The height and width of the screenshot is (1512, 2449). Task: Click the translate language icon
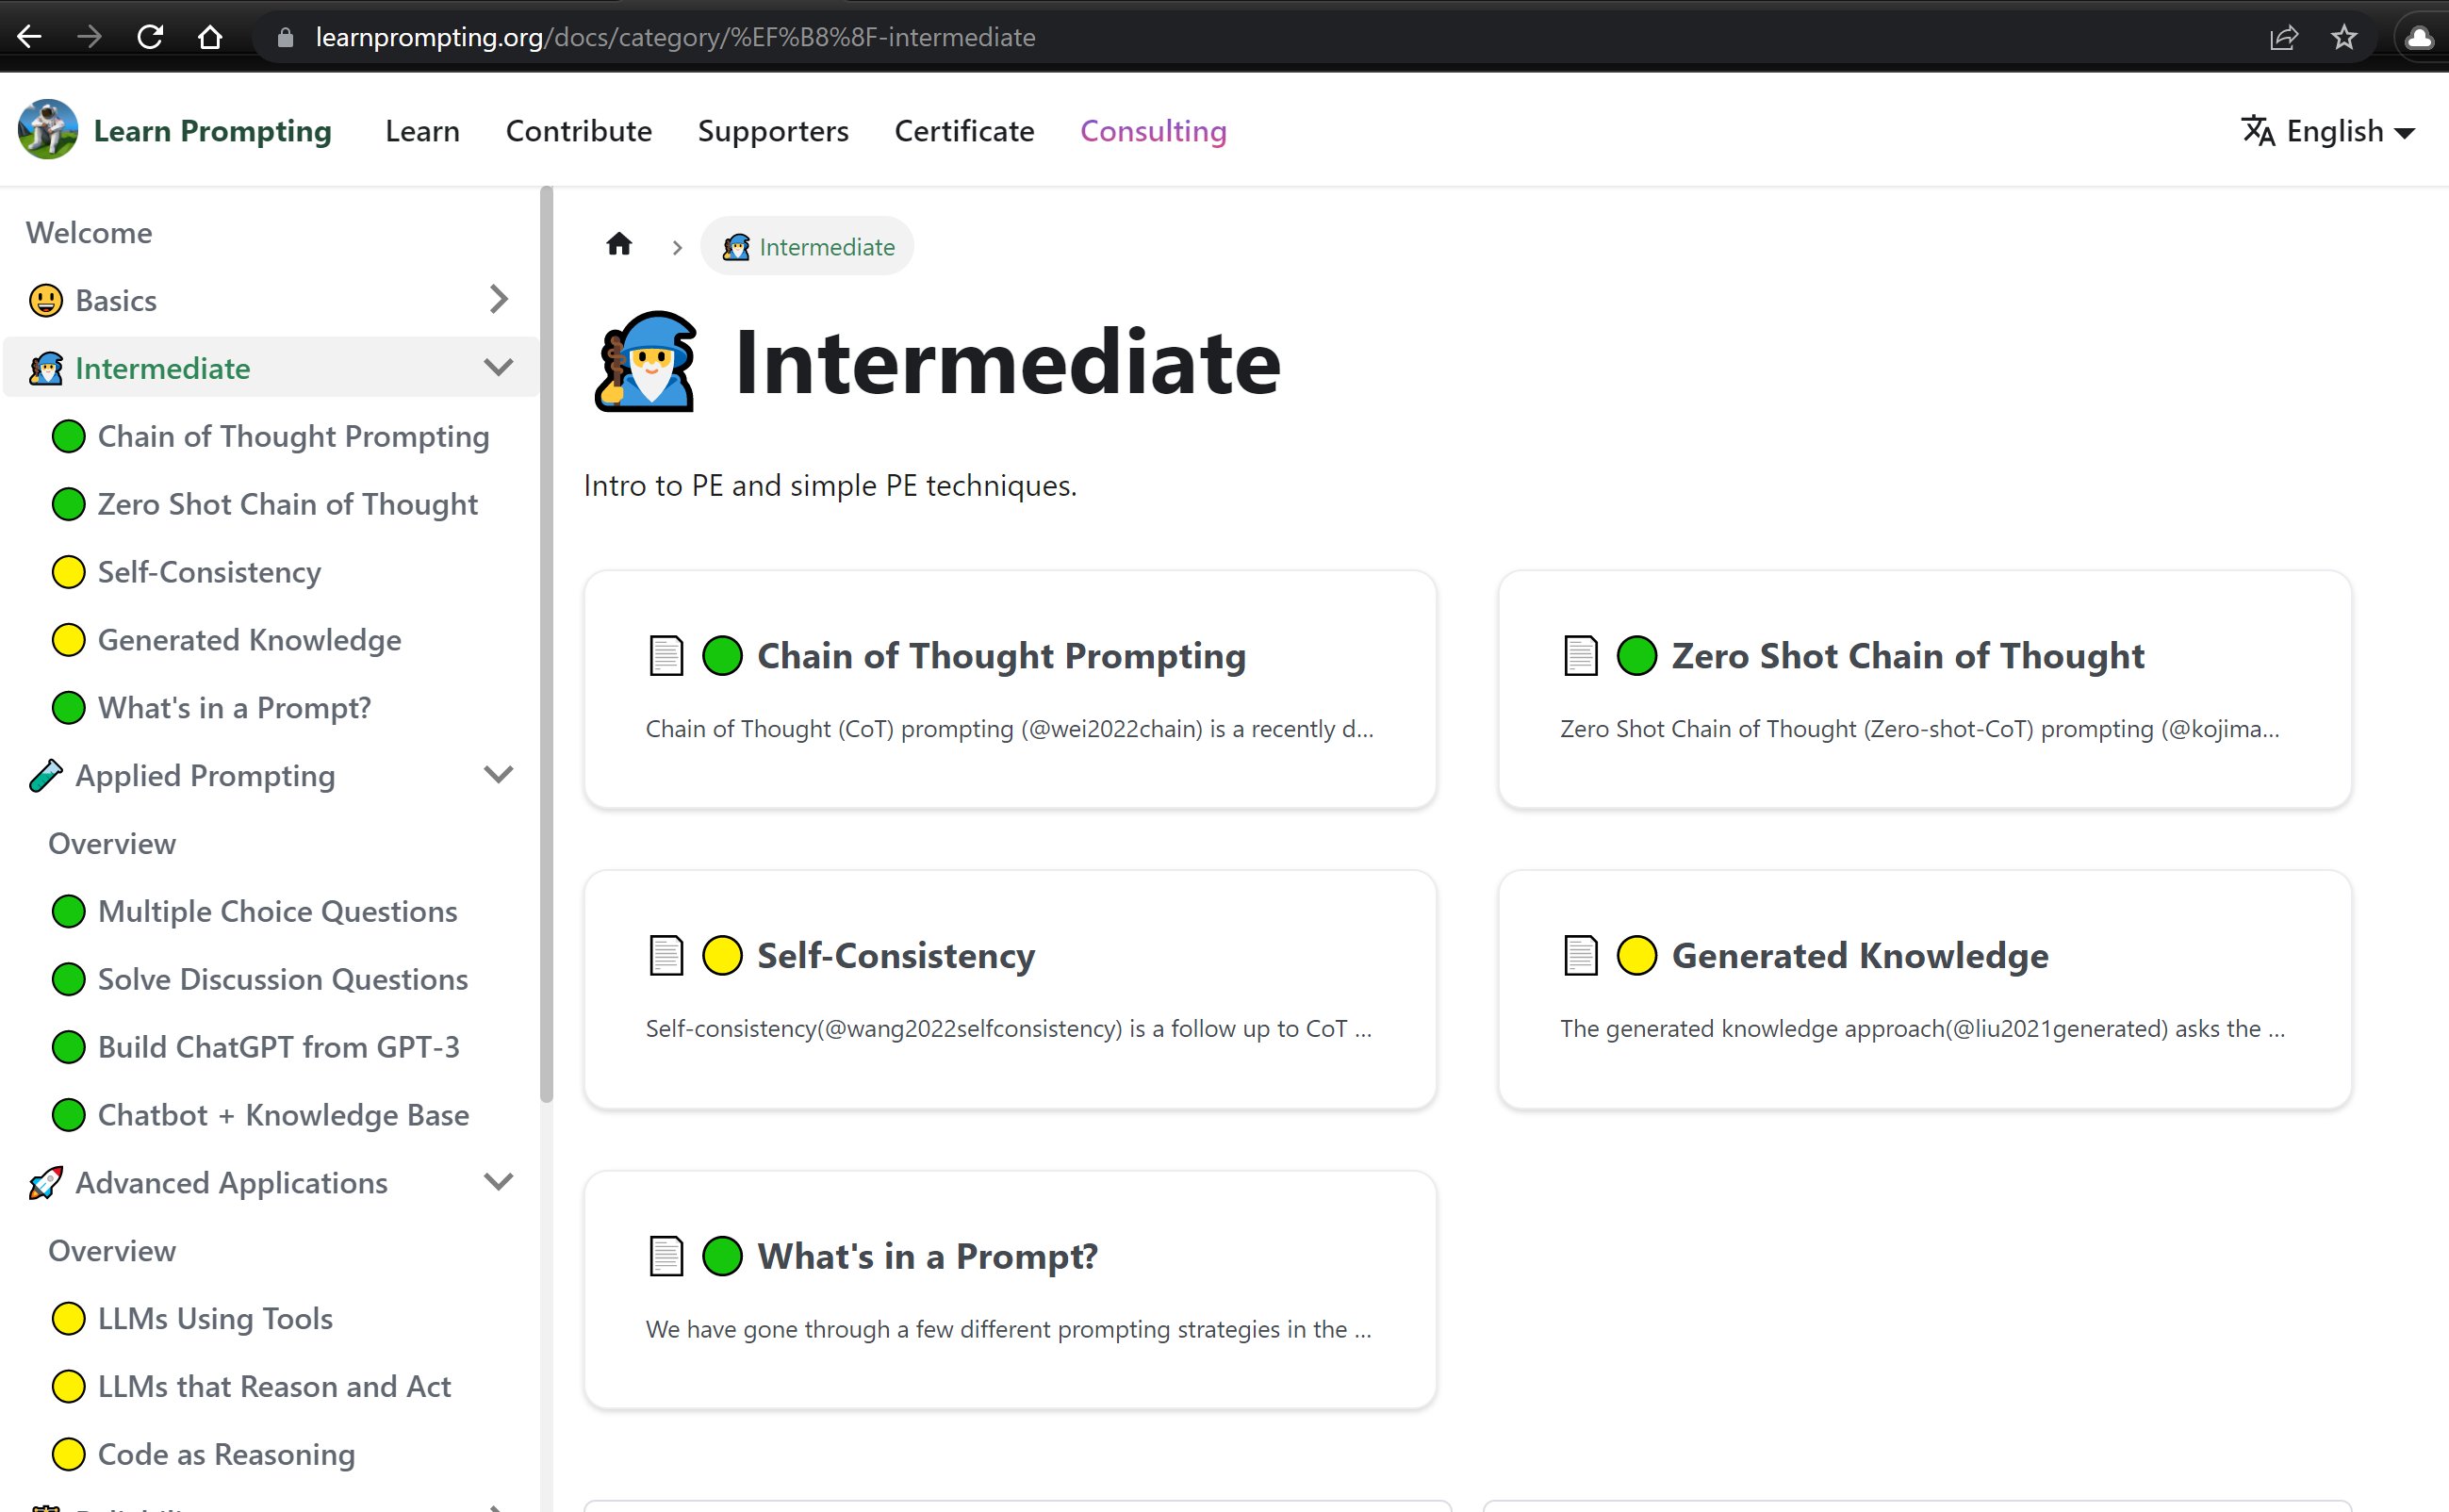pos(2258,131)
